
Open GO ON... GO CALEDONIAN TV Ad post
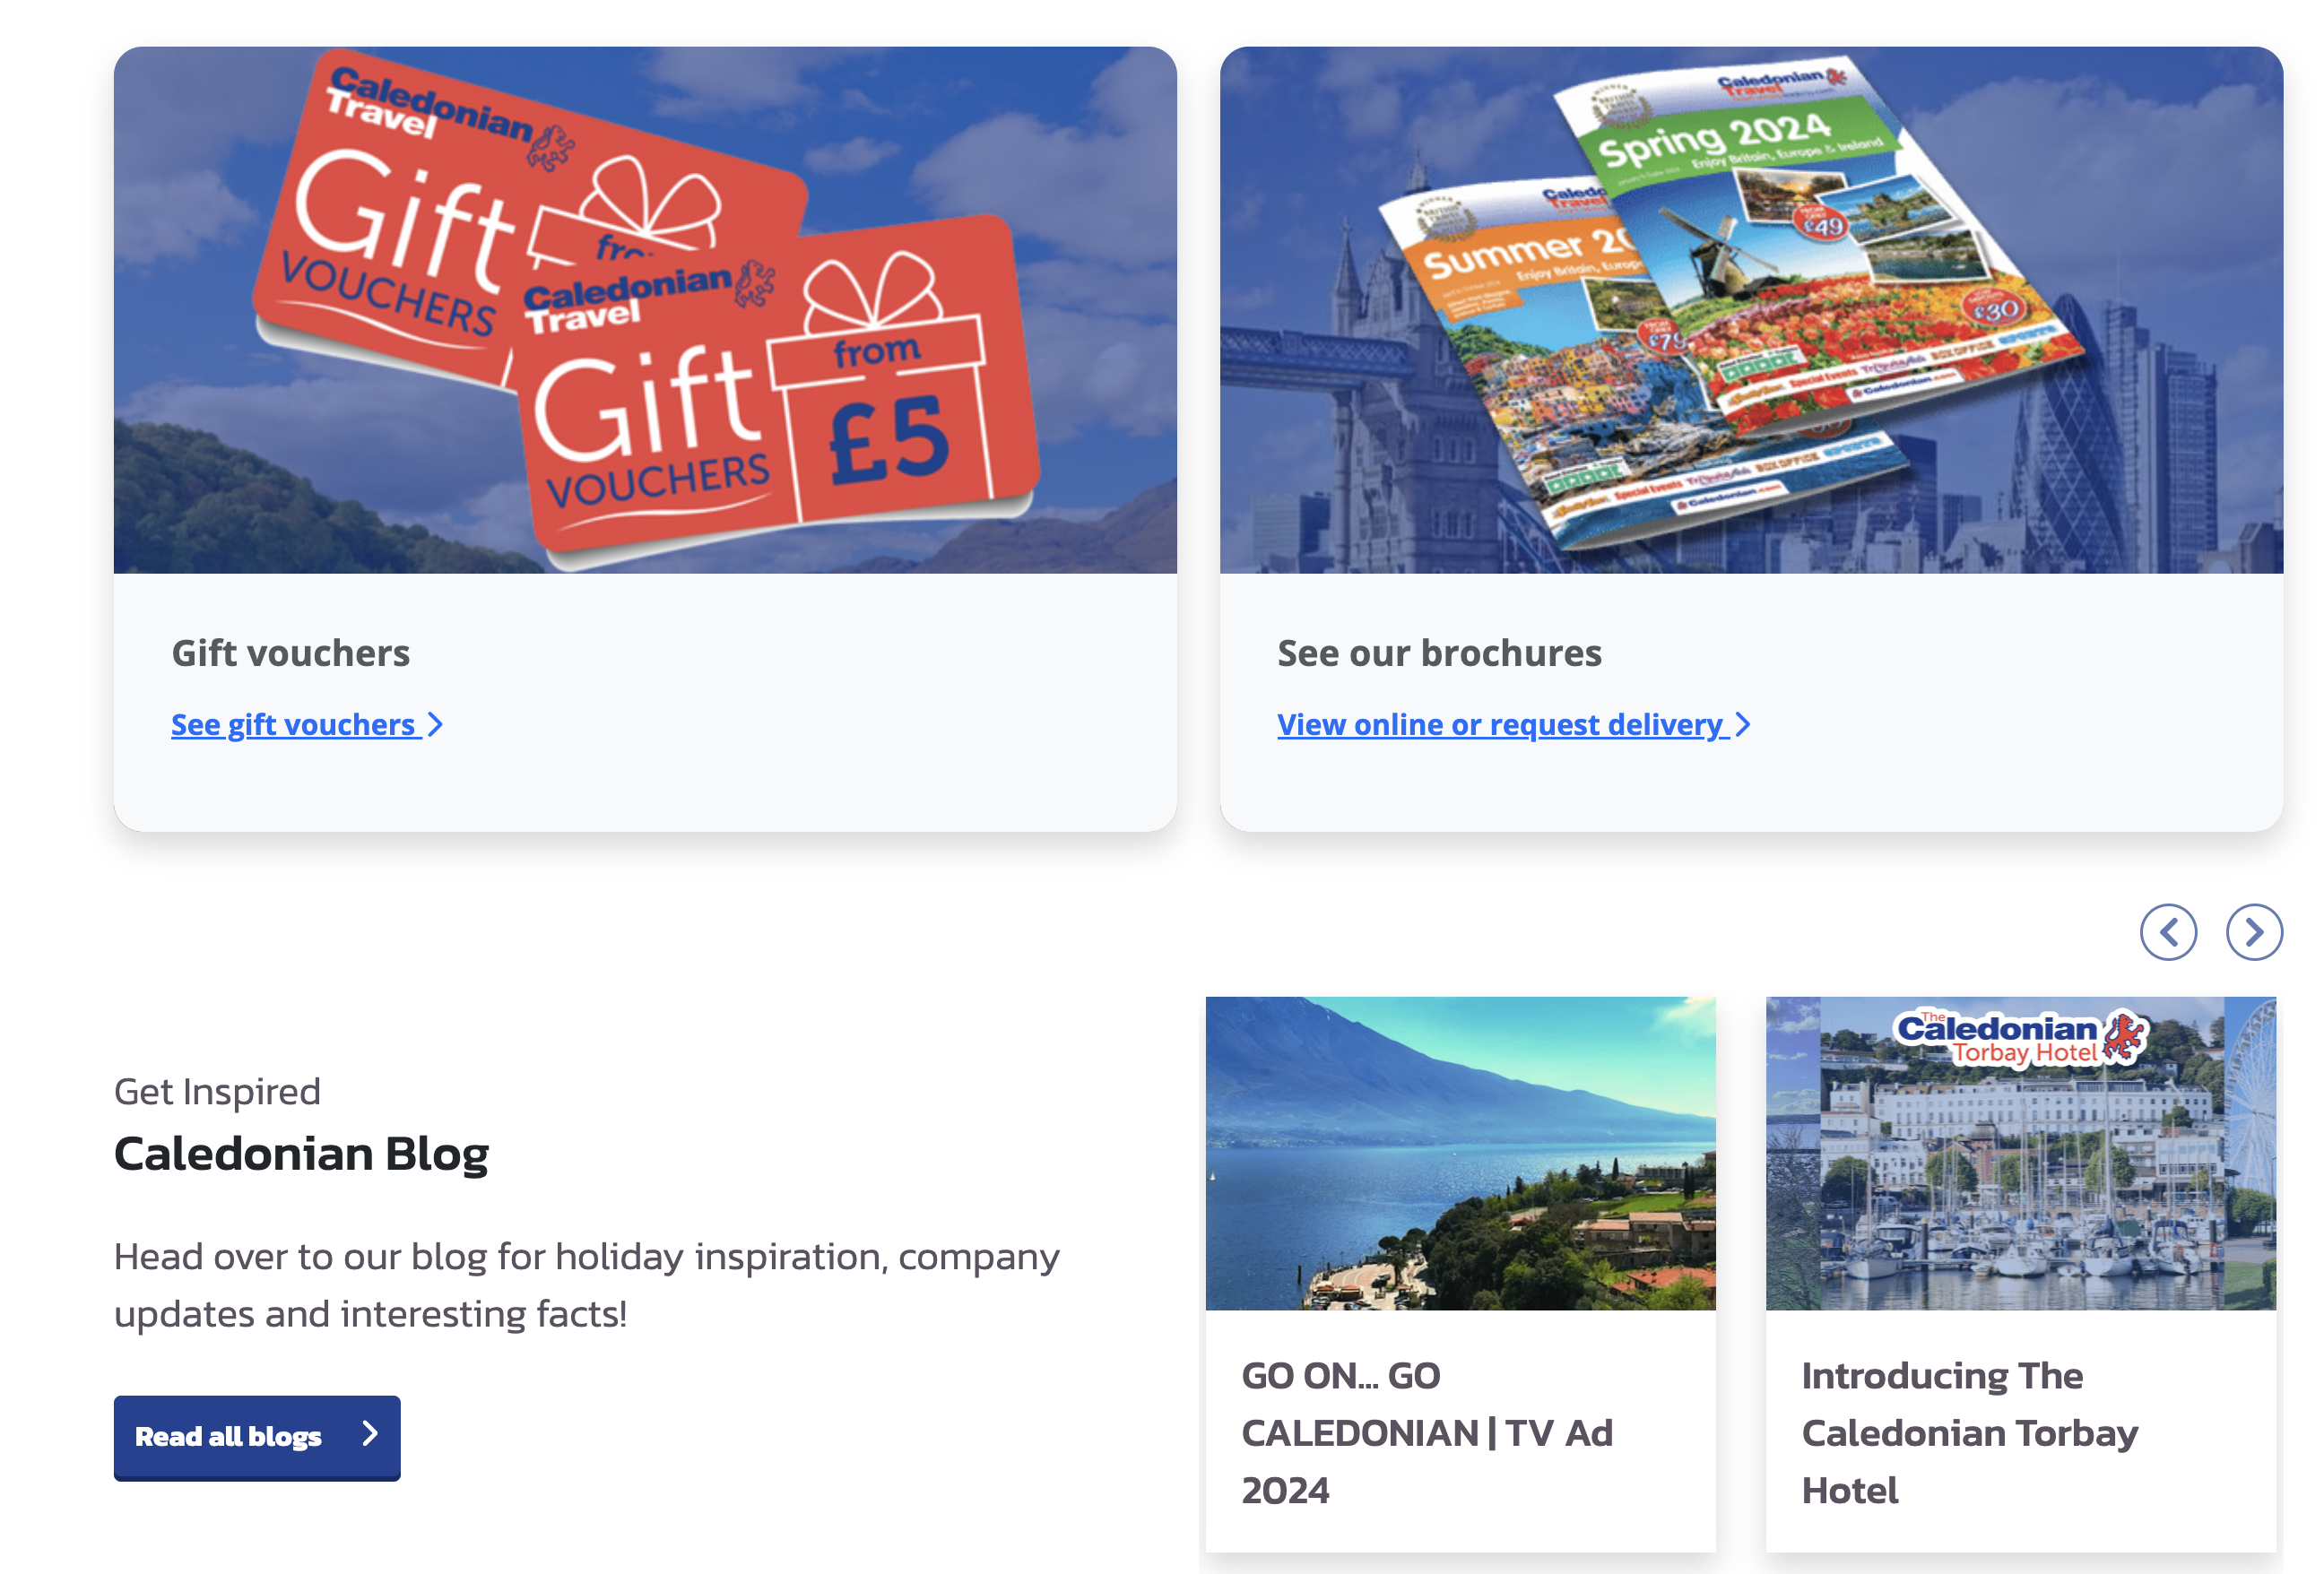[1426, 1432]
